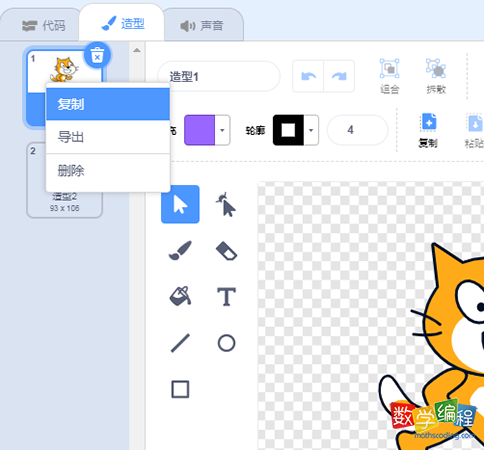Screen dimensions: 484x450
Task: Click the Paste (粘贴) toolbar icon
Action: tap(475, 122)
